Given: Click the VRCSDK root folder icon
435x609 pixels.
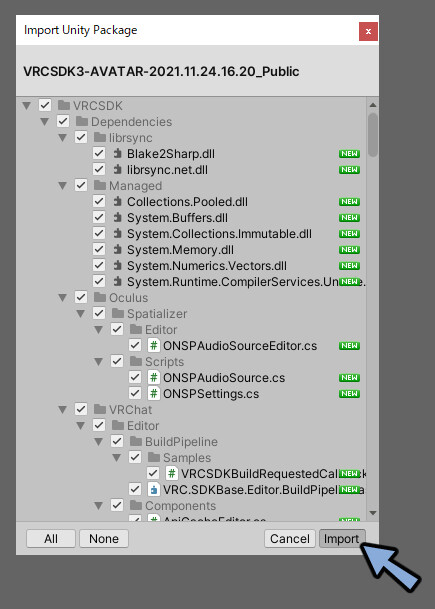Looking at the screenshot, I should [x=64, y=105].
